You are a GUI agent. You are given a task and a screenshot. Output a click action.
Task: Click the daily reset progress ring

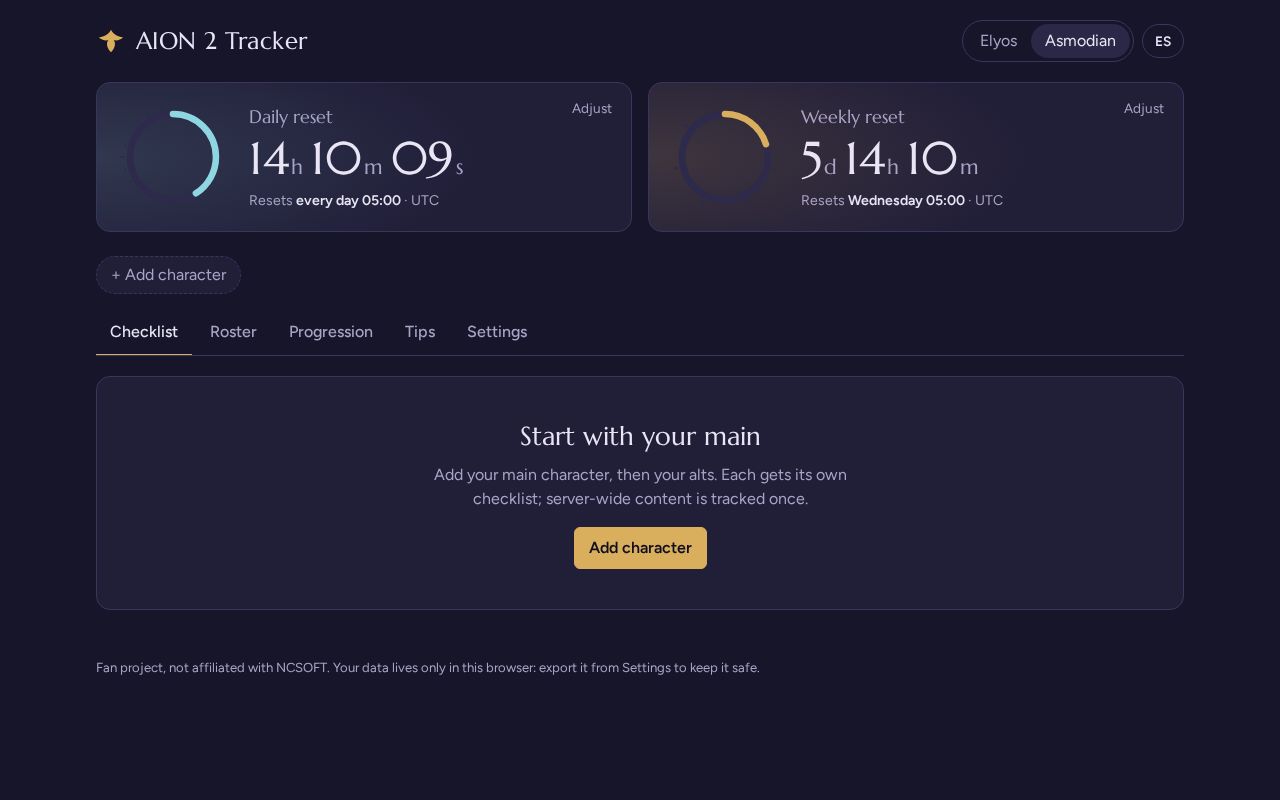(x=173, y=157)
